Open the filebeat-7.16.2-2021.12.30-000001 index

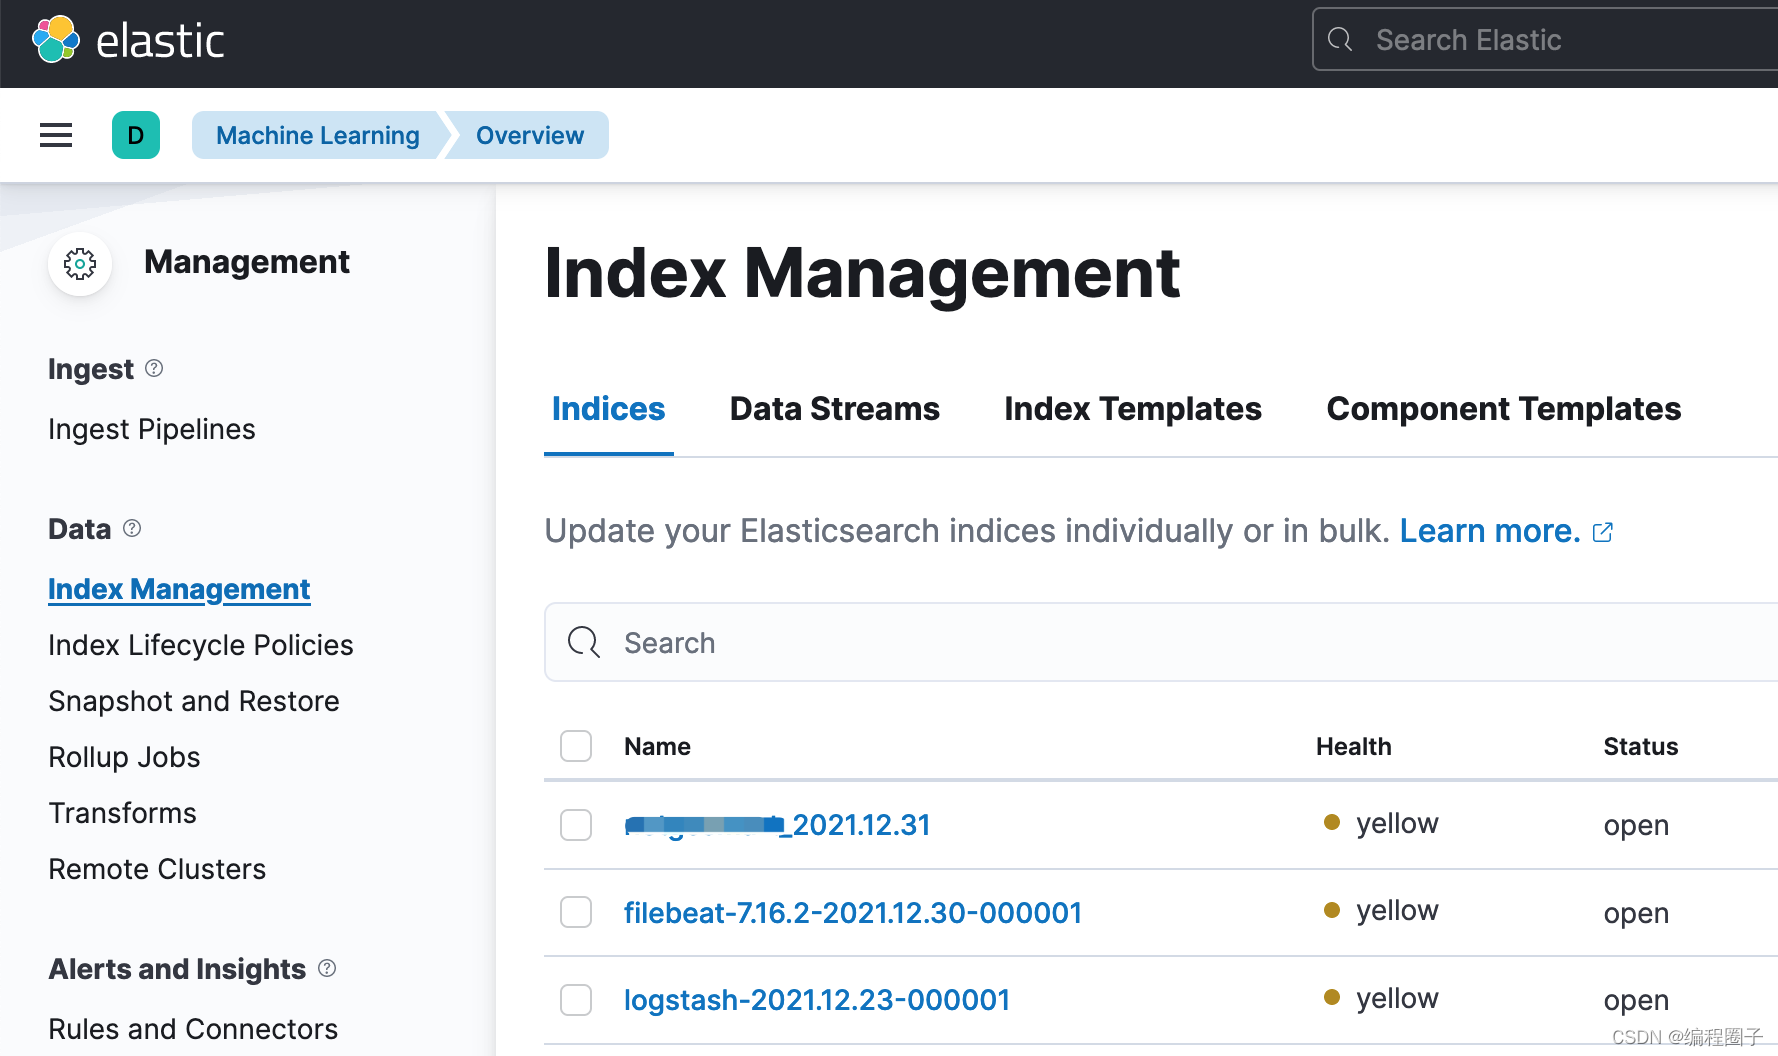point(853,913)
